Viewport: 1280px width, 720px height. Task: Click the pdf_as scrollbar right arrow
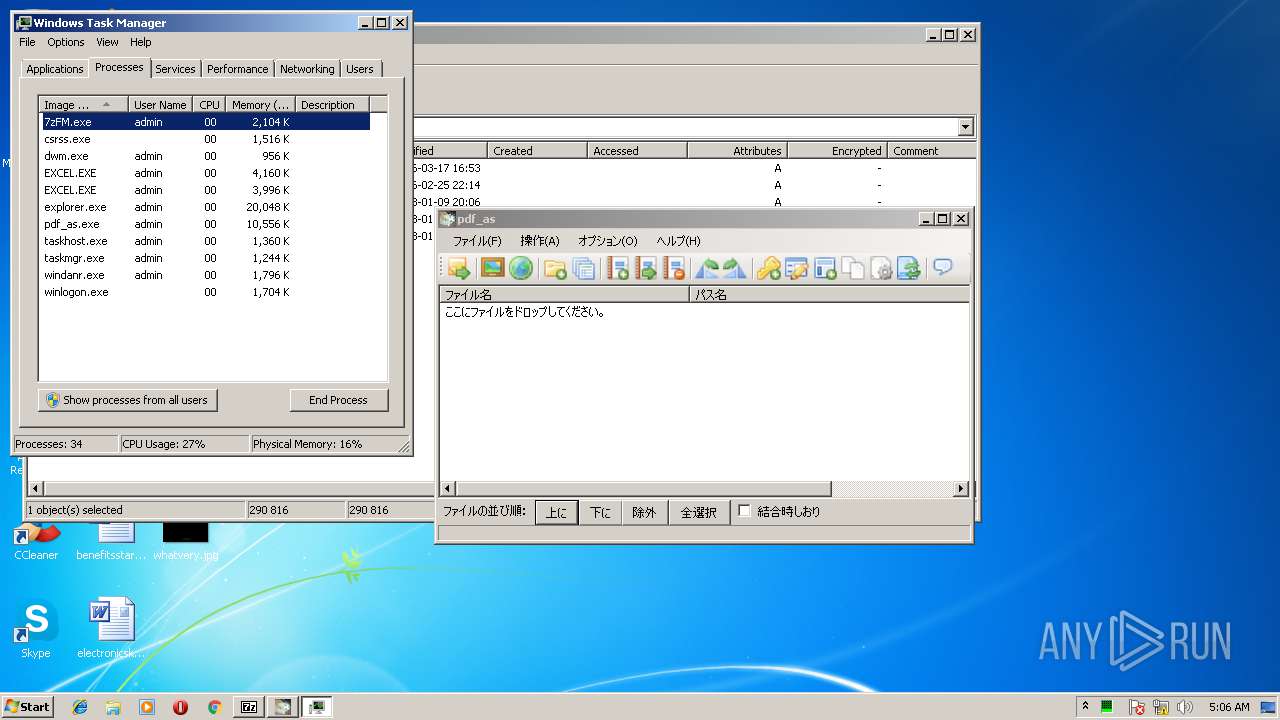click(x=961, y=489)
